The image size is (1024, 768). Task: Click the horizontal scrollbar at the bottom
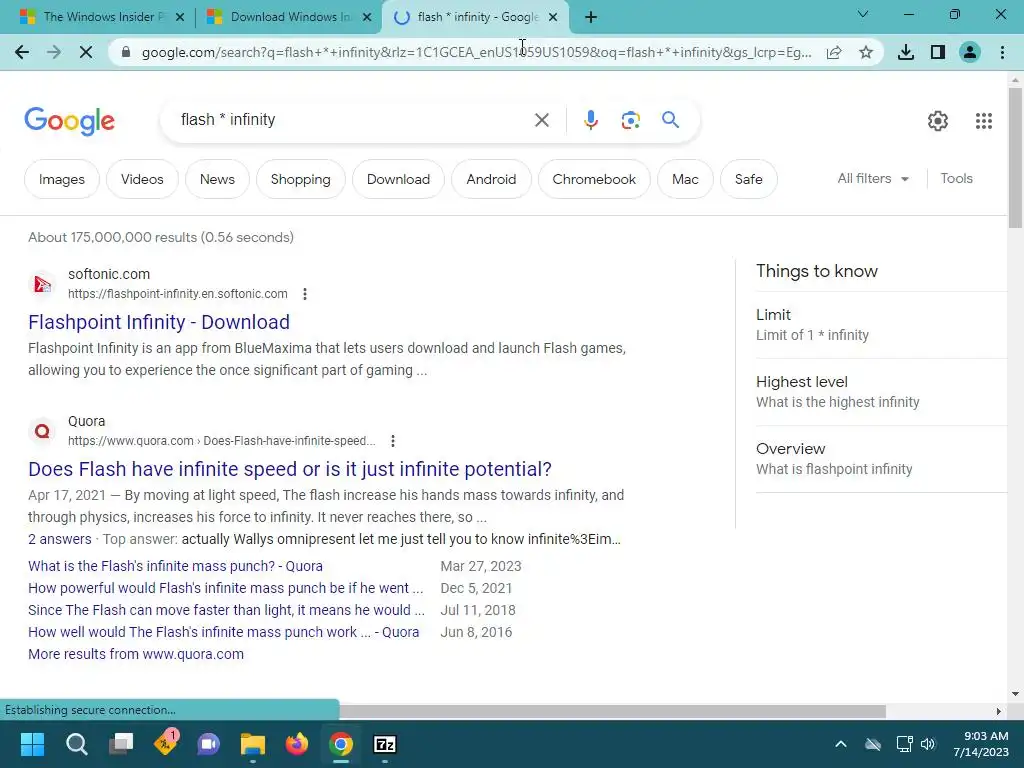tap(613, 711)
